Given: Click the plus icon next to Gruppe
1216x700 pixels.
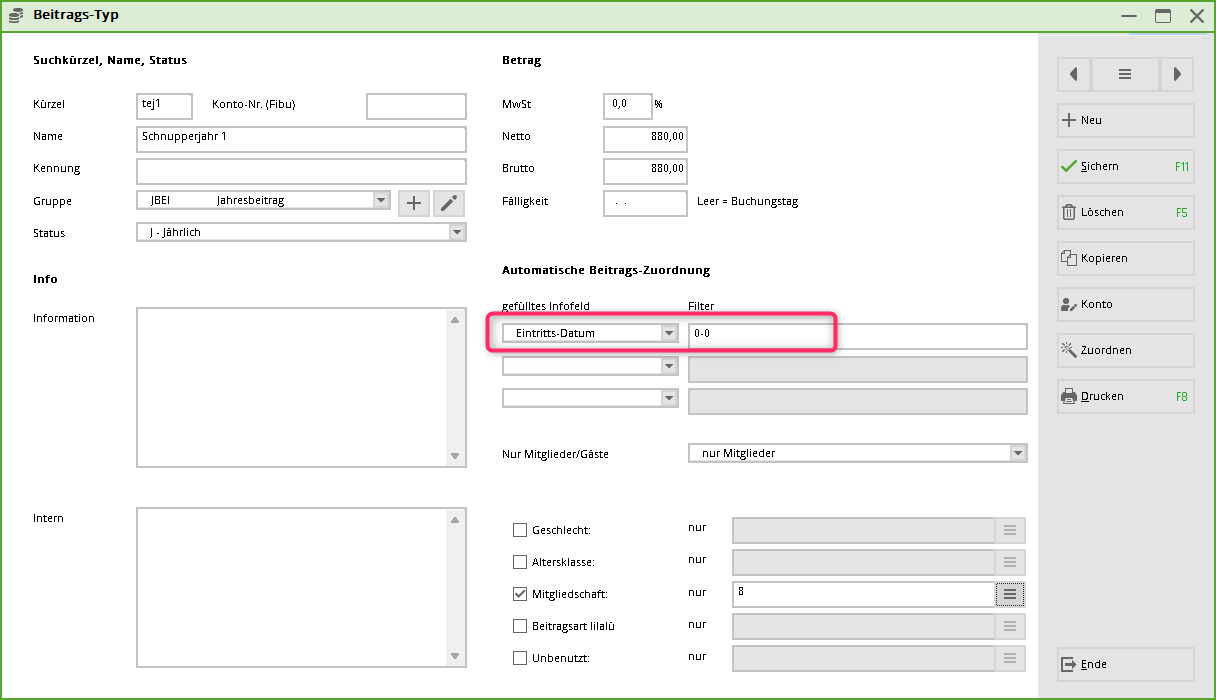Looking at the screenshot, I should (x=414, y=203).
